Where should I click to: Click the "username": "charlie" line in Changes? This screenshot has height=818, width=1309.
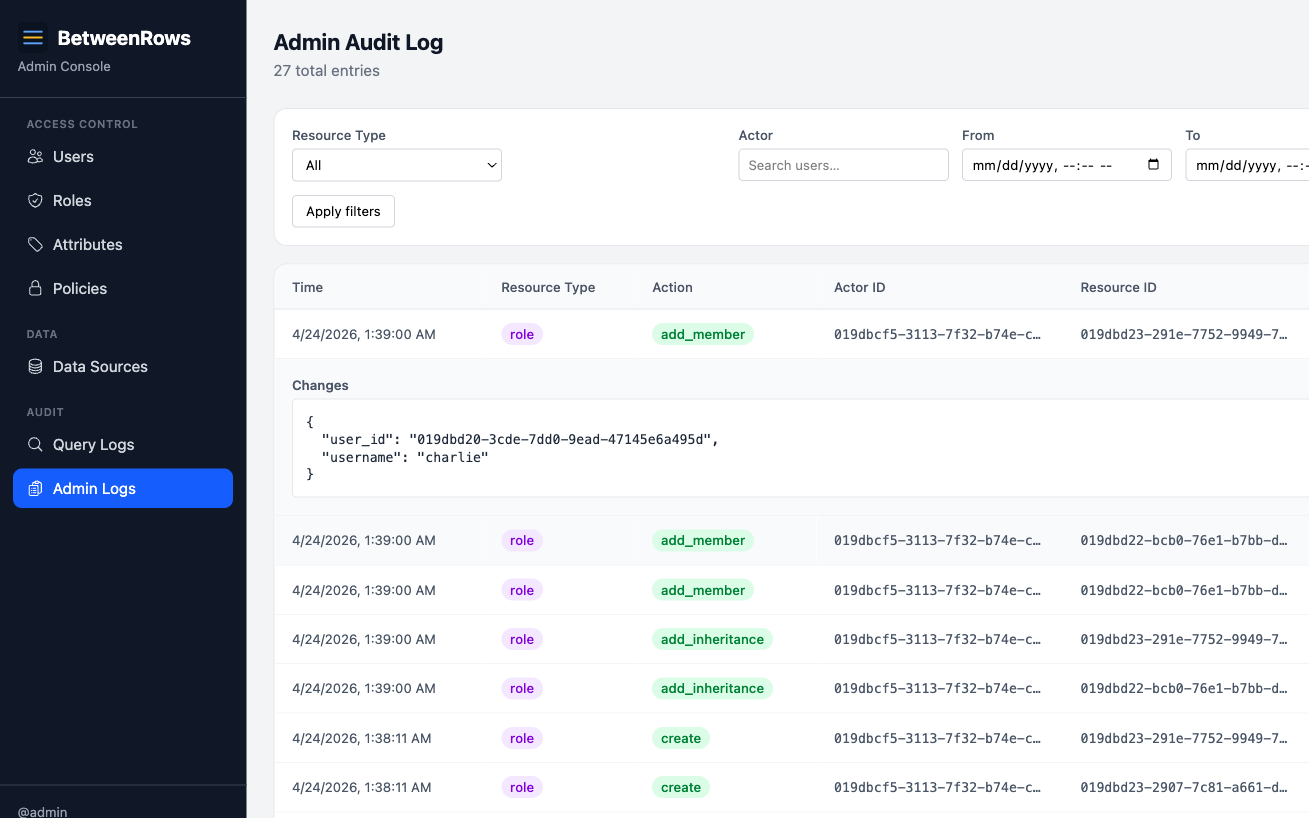405,457
